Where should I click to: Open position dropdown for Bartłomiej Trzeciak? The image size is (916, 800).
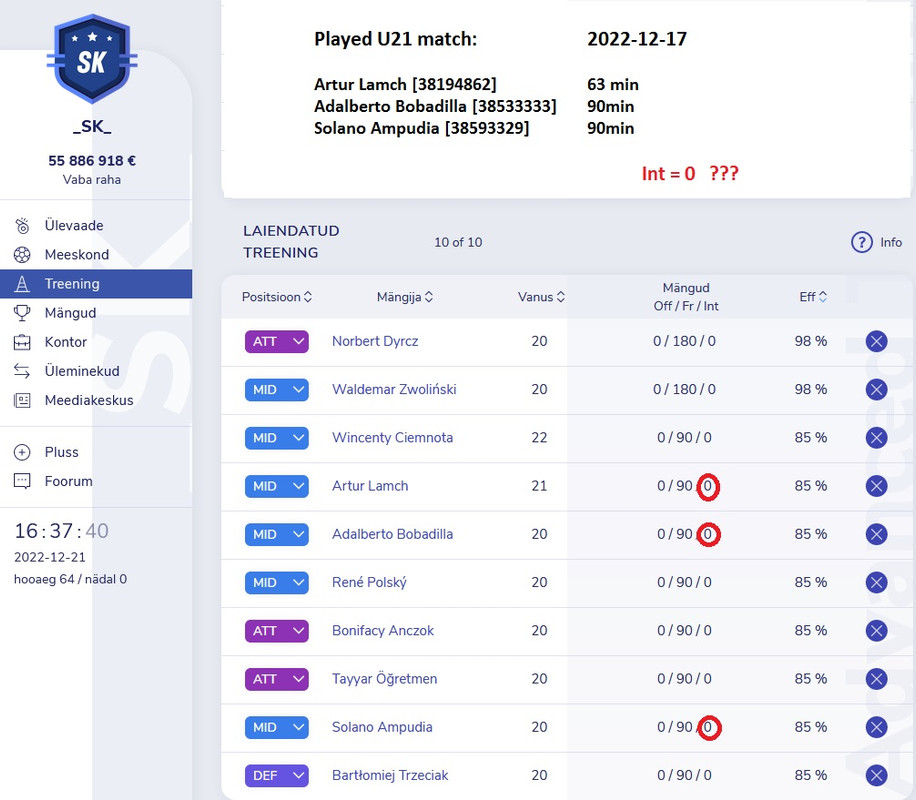click(x=276, y=776)
